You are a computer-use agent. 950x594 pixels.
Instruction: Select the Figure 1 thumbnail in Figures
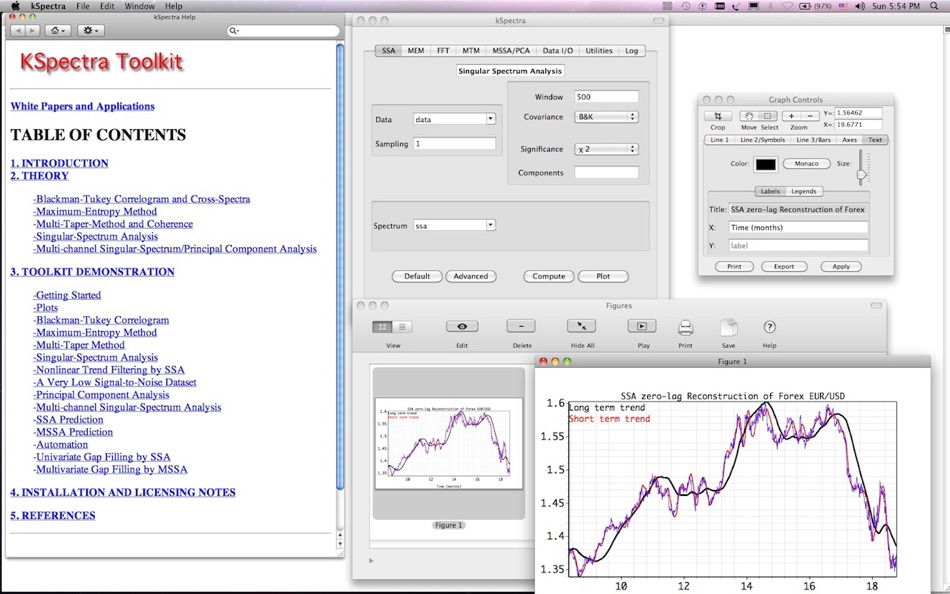[x=448, y=443]
